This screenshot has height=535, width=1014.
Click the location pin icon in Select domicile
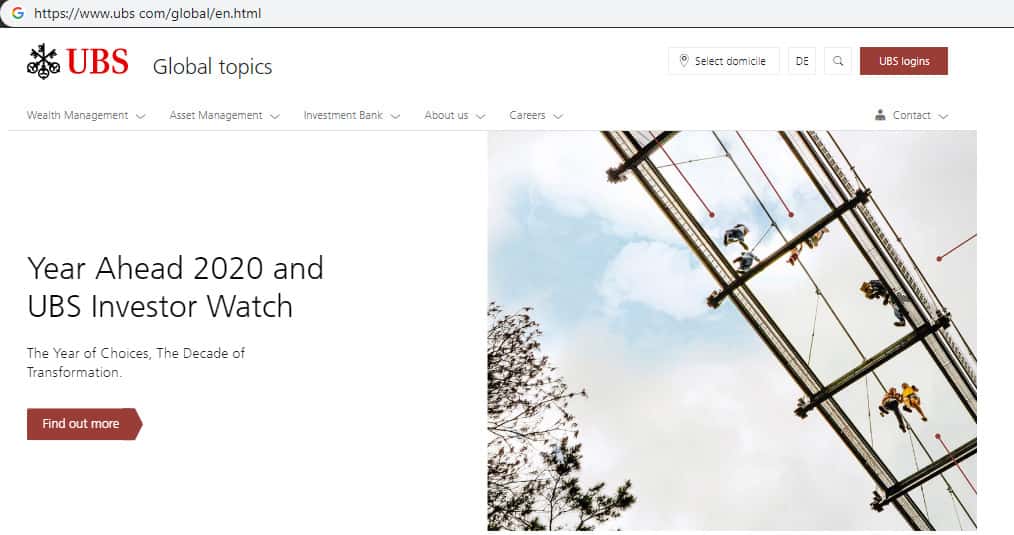coord(684,61)
